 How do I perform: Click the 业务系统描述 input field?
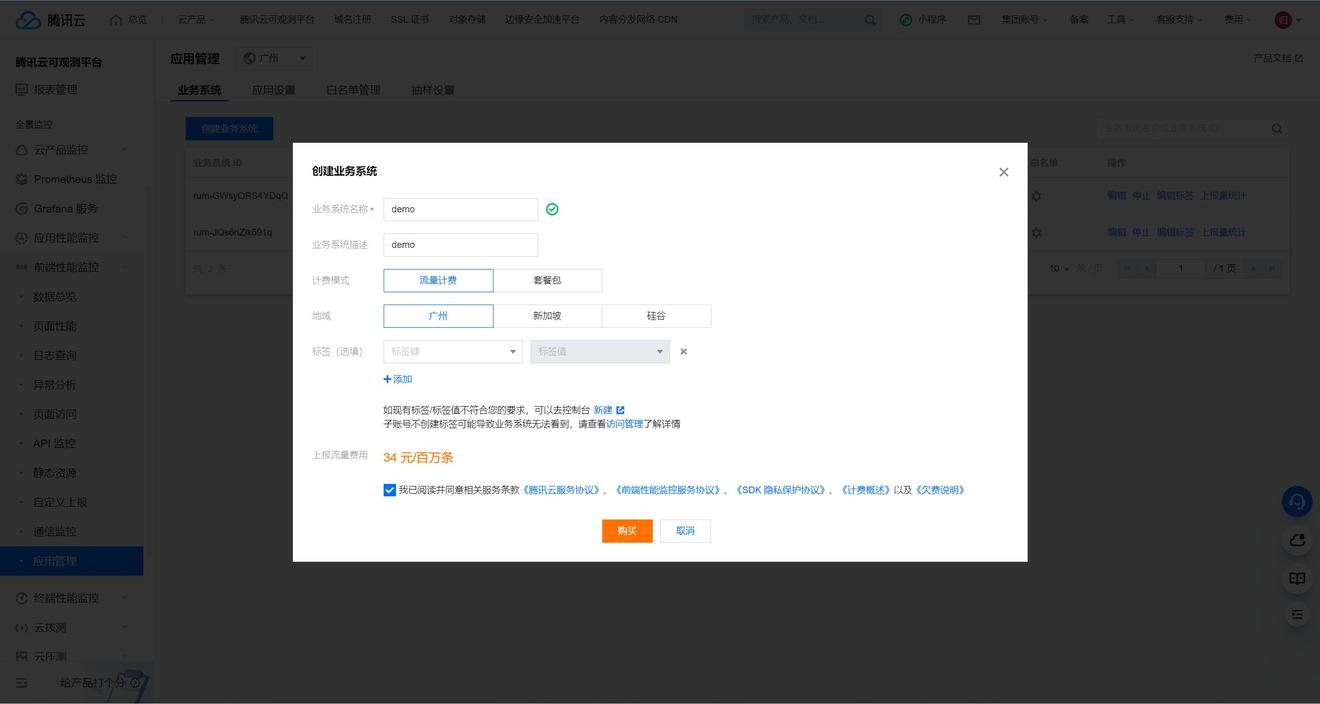tap(460, 245)
